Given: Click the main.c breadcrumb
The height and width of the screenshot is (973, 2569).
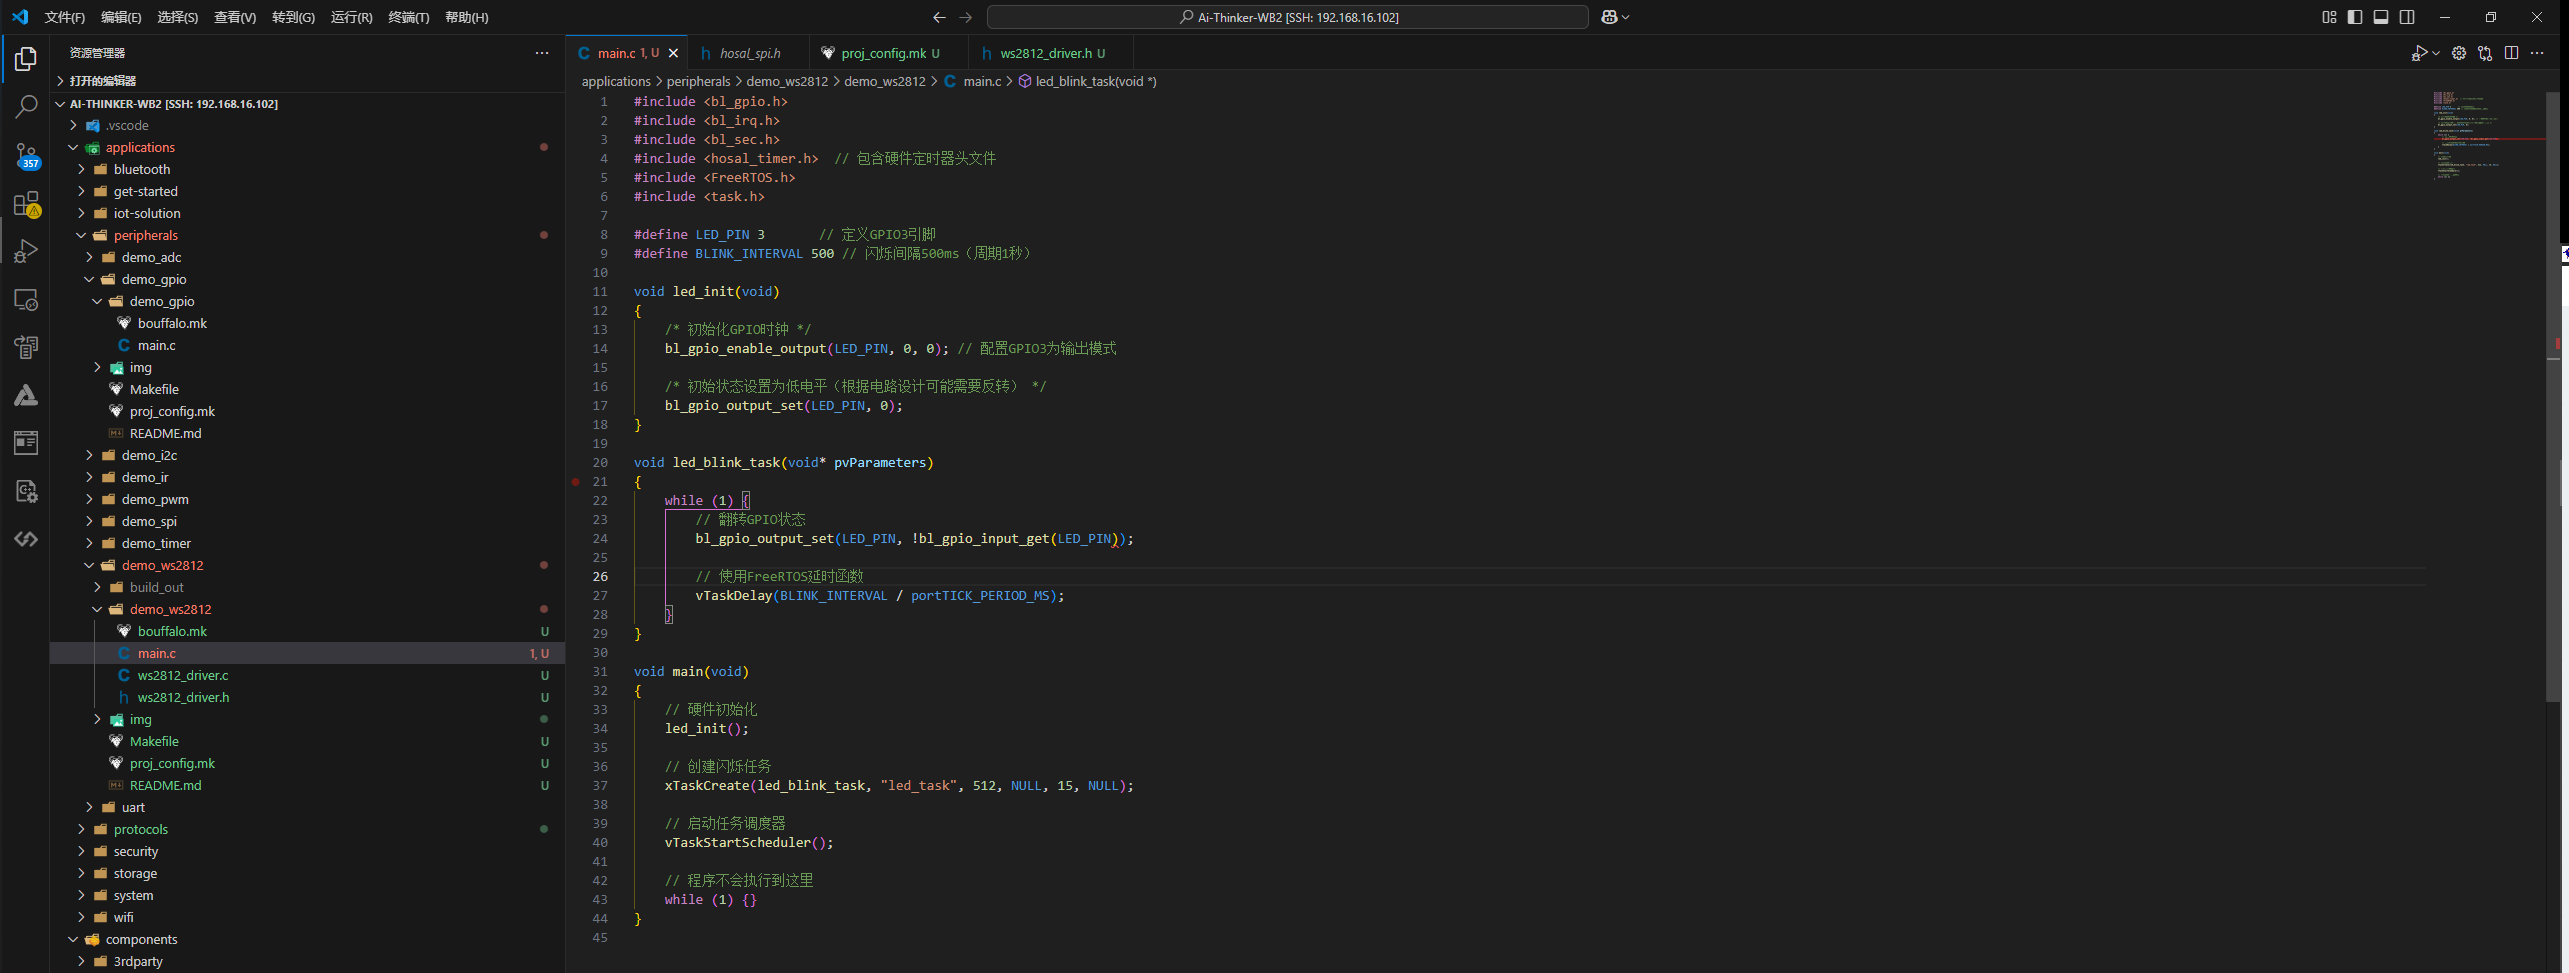Looking at the screenshot, I should point(972,82).
